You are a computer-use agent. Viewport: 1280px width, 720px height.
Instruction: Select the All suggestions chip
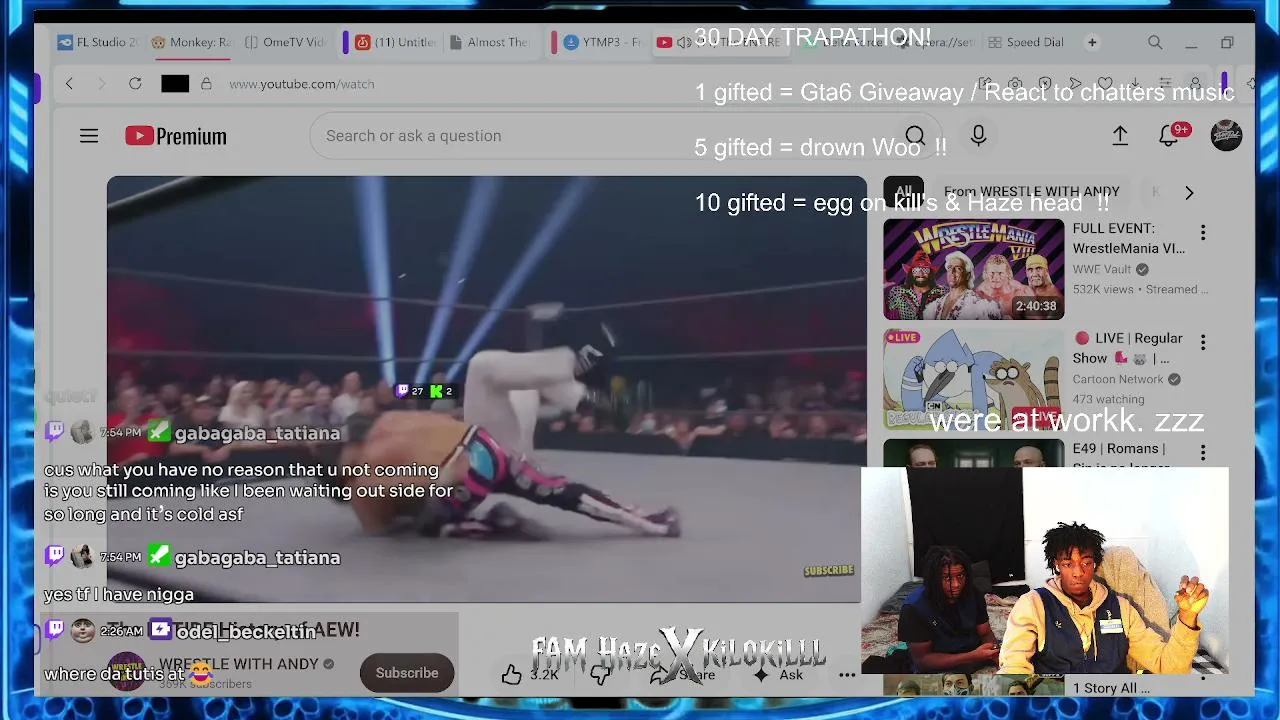click(x=903, y=191)
